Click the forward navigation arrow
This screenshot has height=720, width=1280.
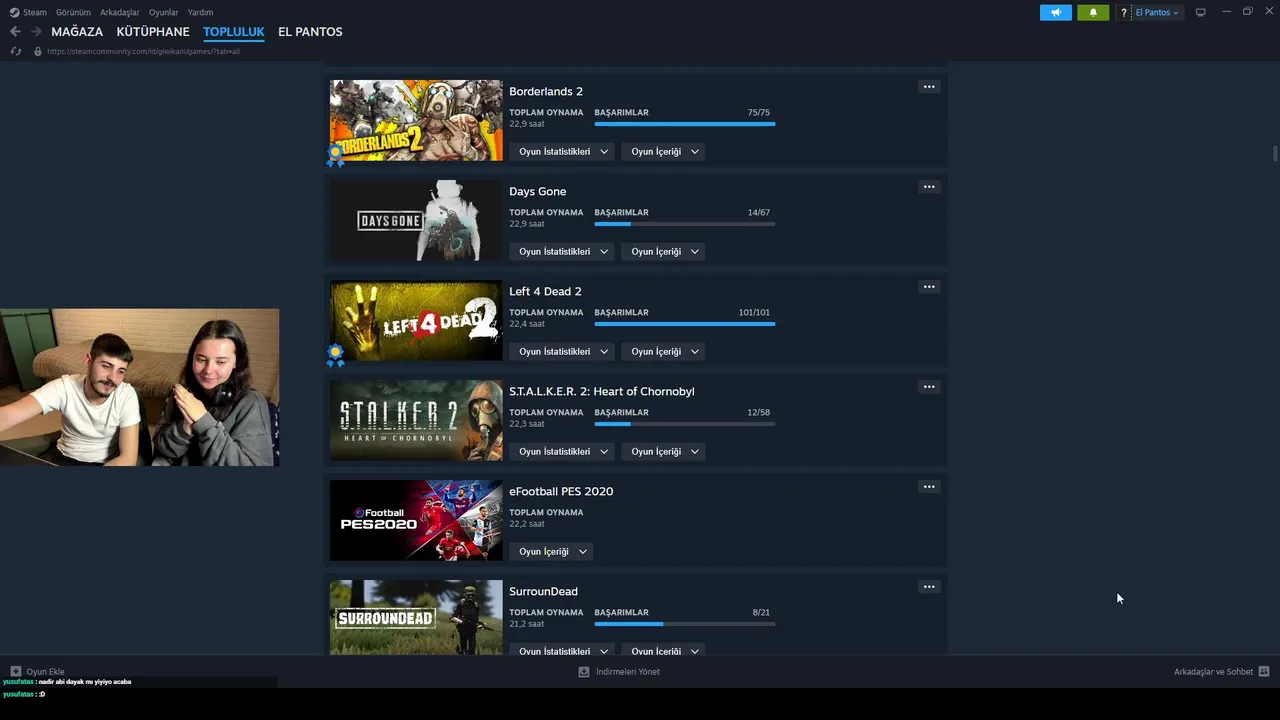[36, 32]
